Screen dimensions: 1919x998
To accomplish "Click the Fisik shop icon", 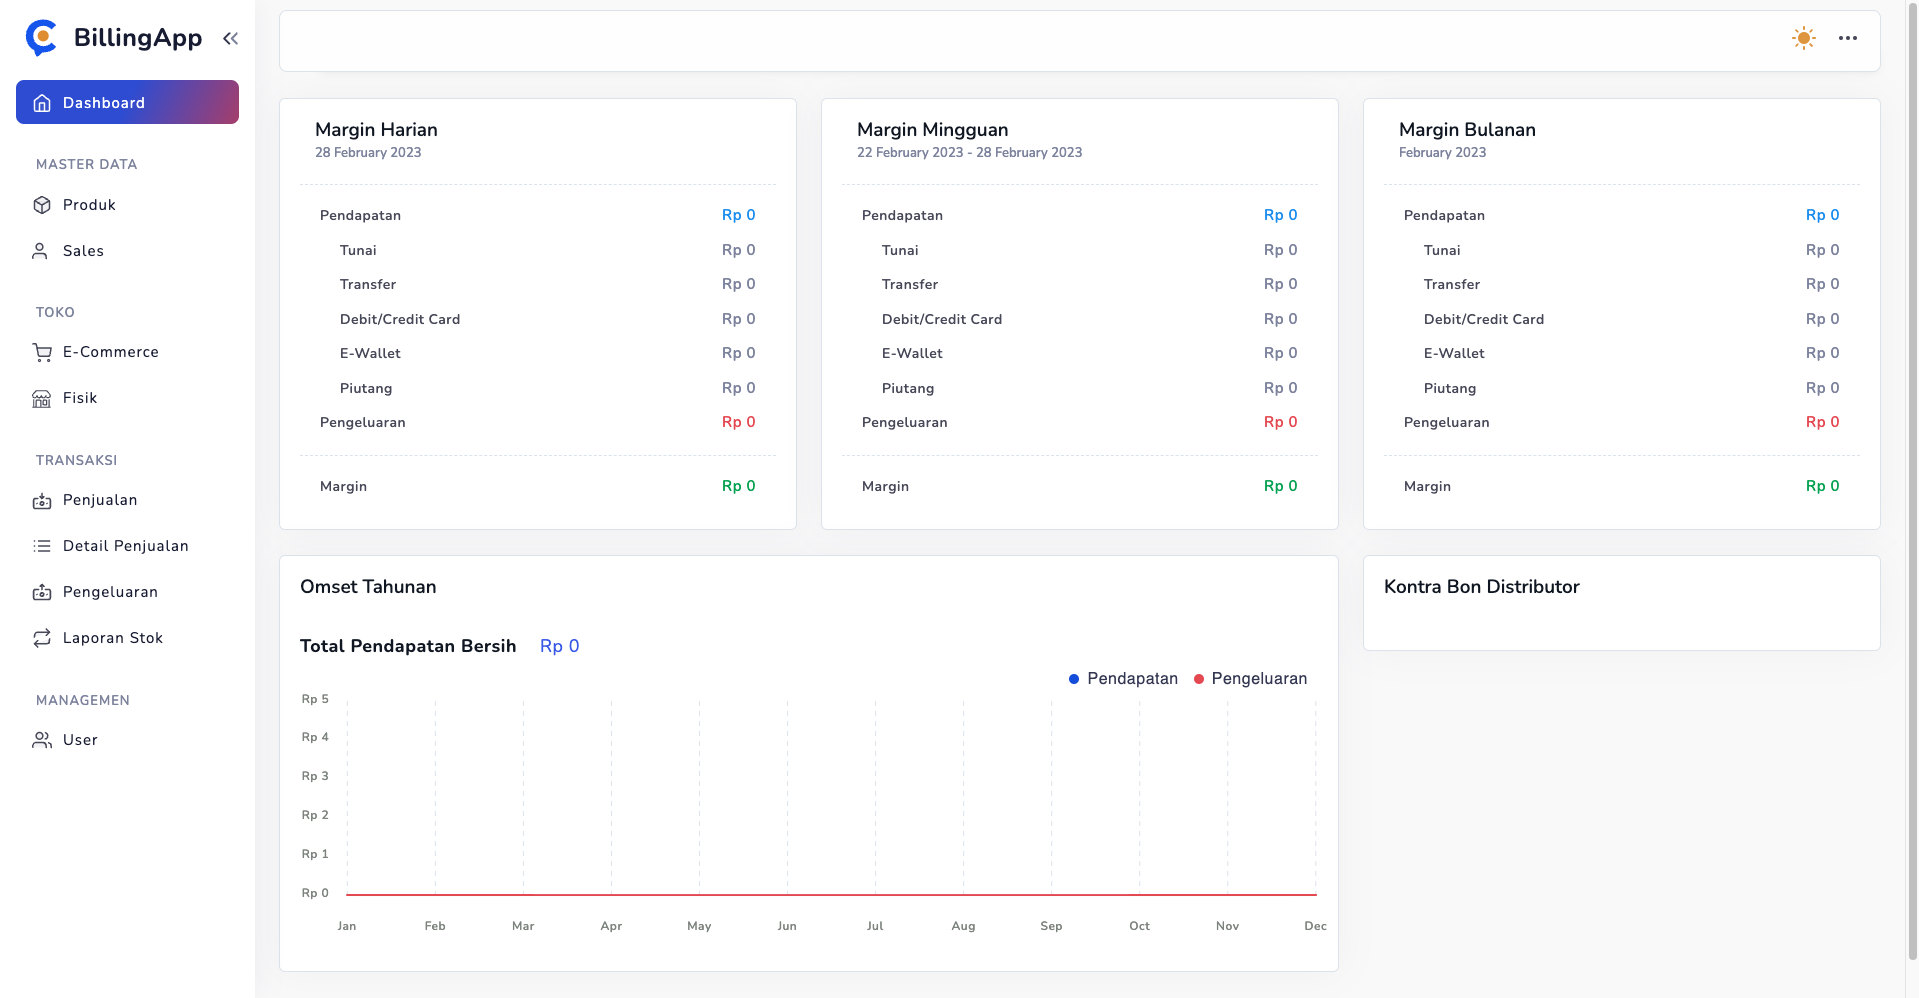I will [x=42, y=398].
